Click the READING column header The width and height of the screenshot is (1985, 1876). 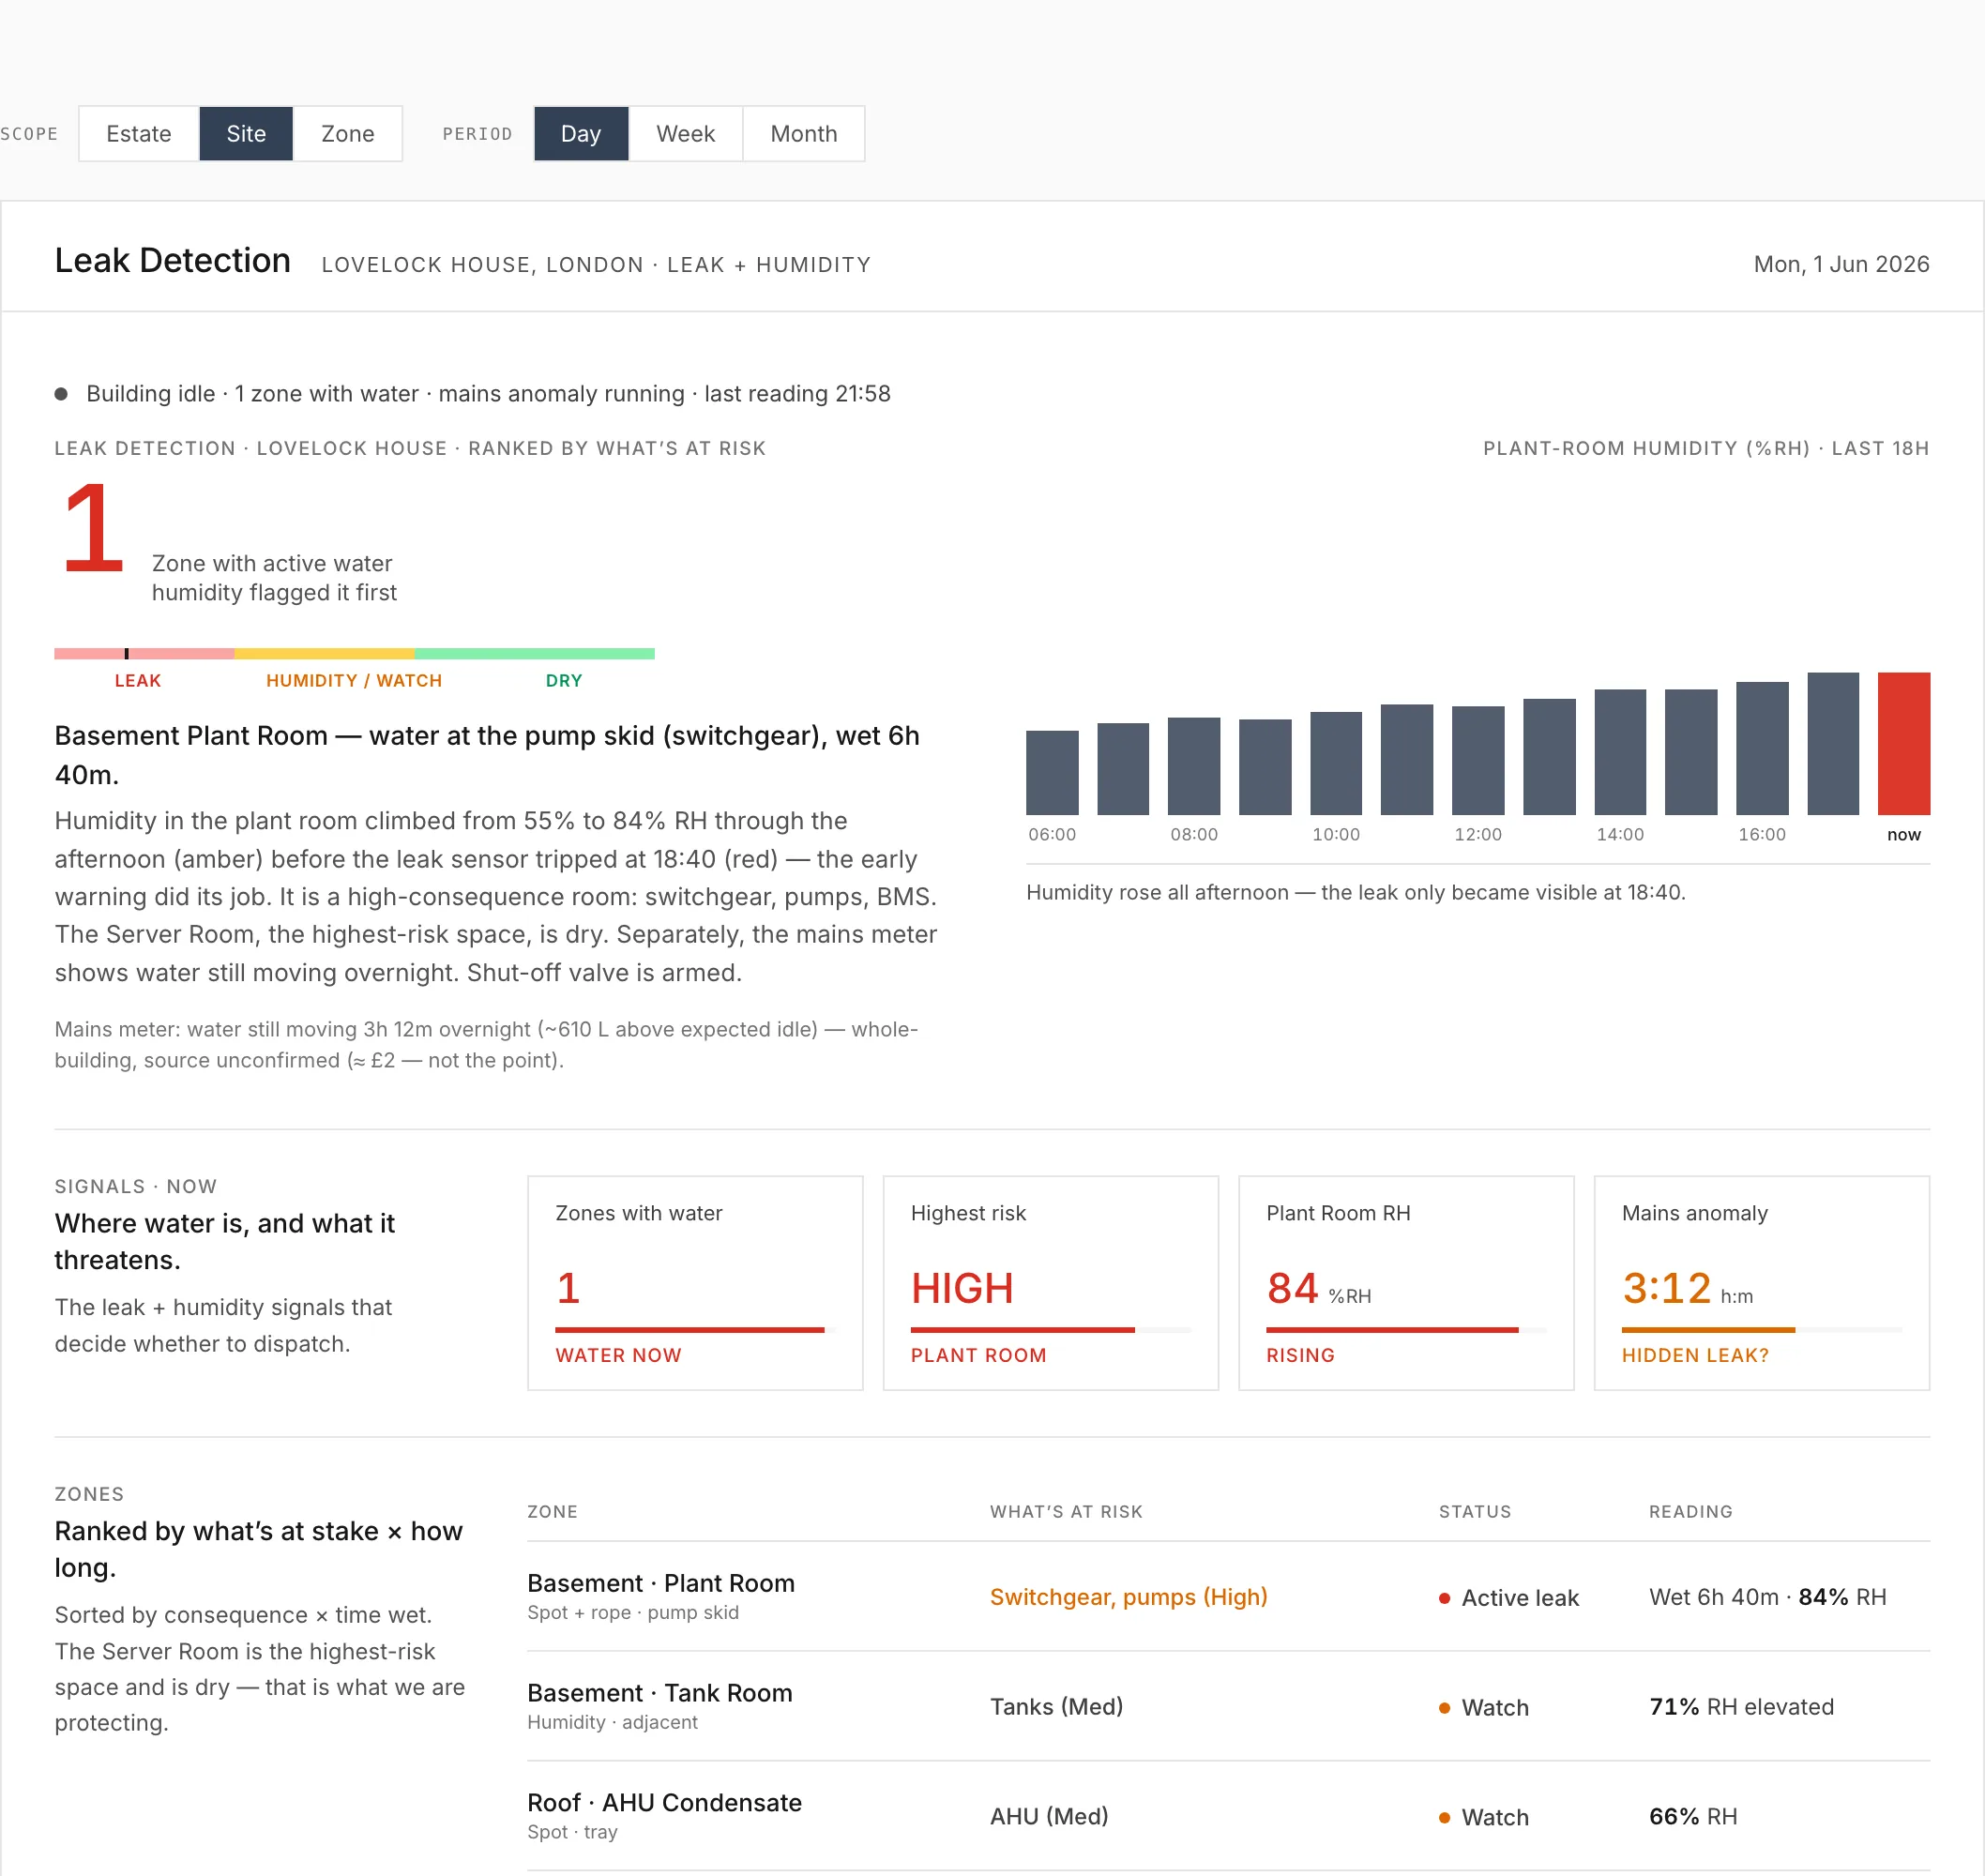[1691, 1512]
